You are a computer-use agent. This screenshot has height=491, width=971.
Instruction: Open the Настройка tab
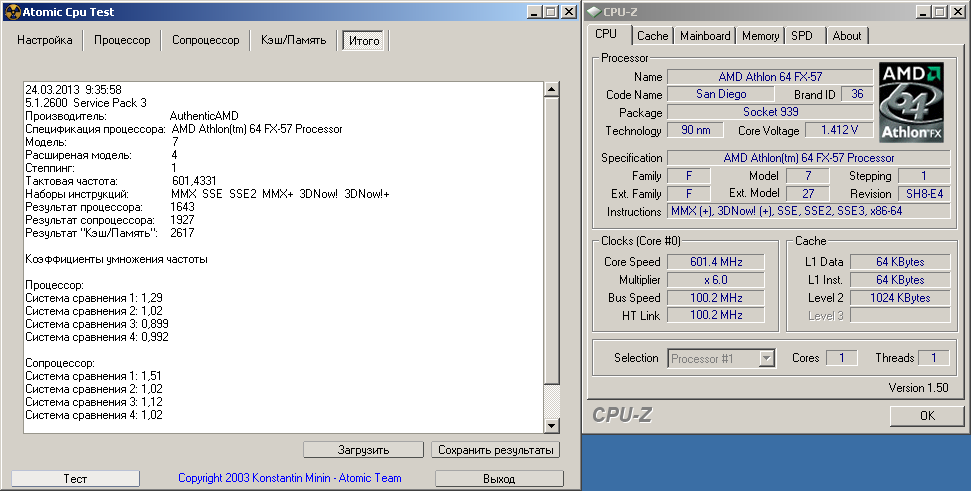pos(45,40)
